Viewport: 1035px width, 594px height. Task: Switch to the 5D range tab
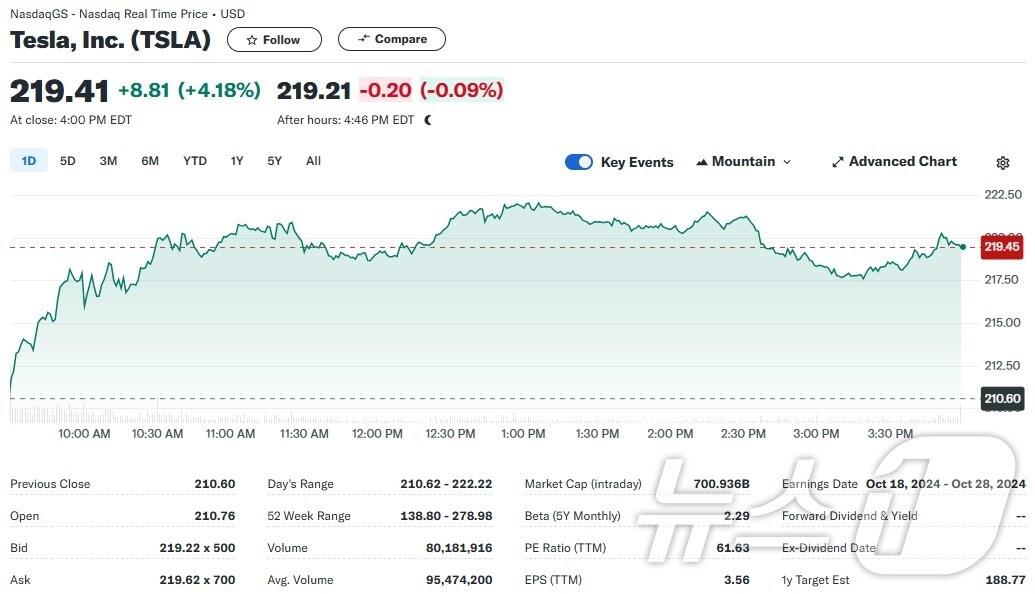(68, 161)
